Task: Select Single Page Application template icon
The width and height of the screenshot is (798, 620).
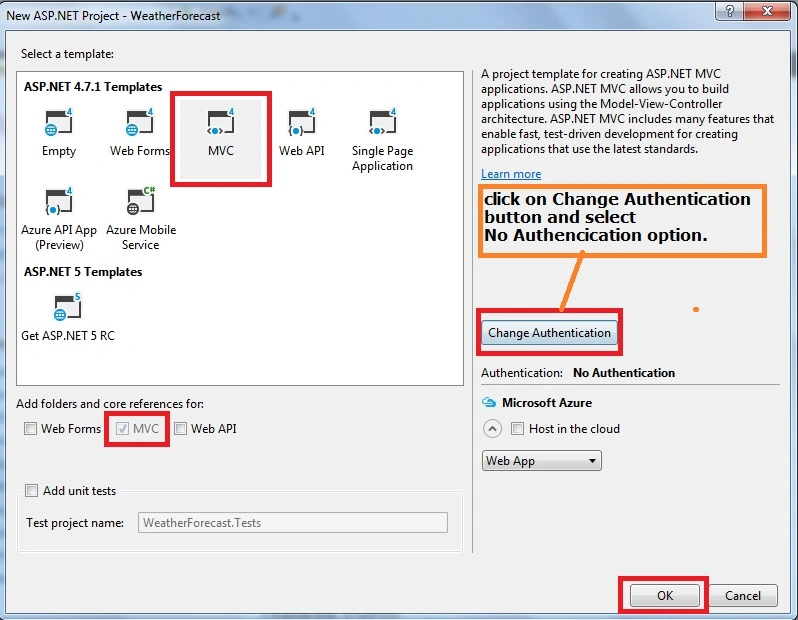Action: [383, 122]
